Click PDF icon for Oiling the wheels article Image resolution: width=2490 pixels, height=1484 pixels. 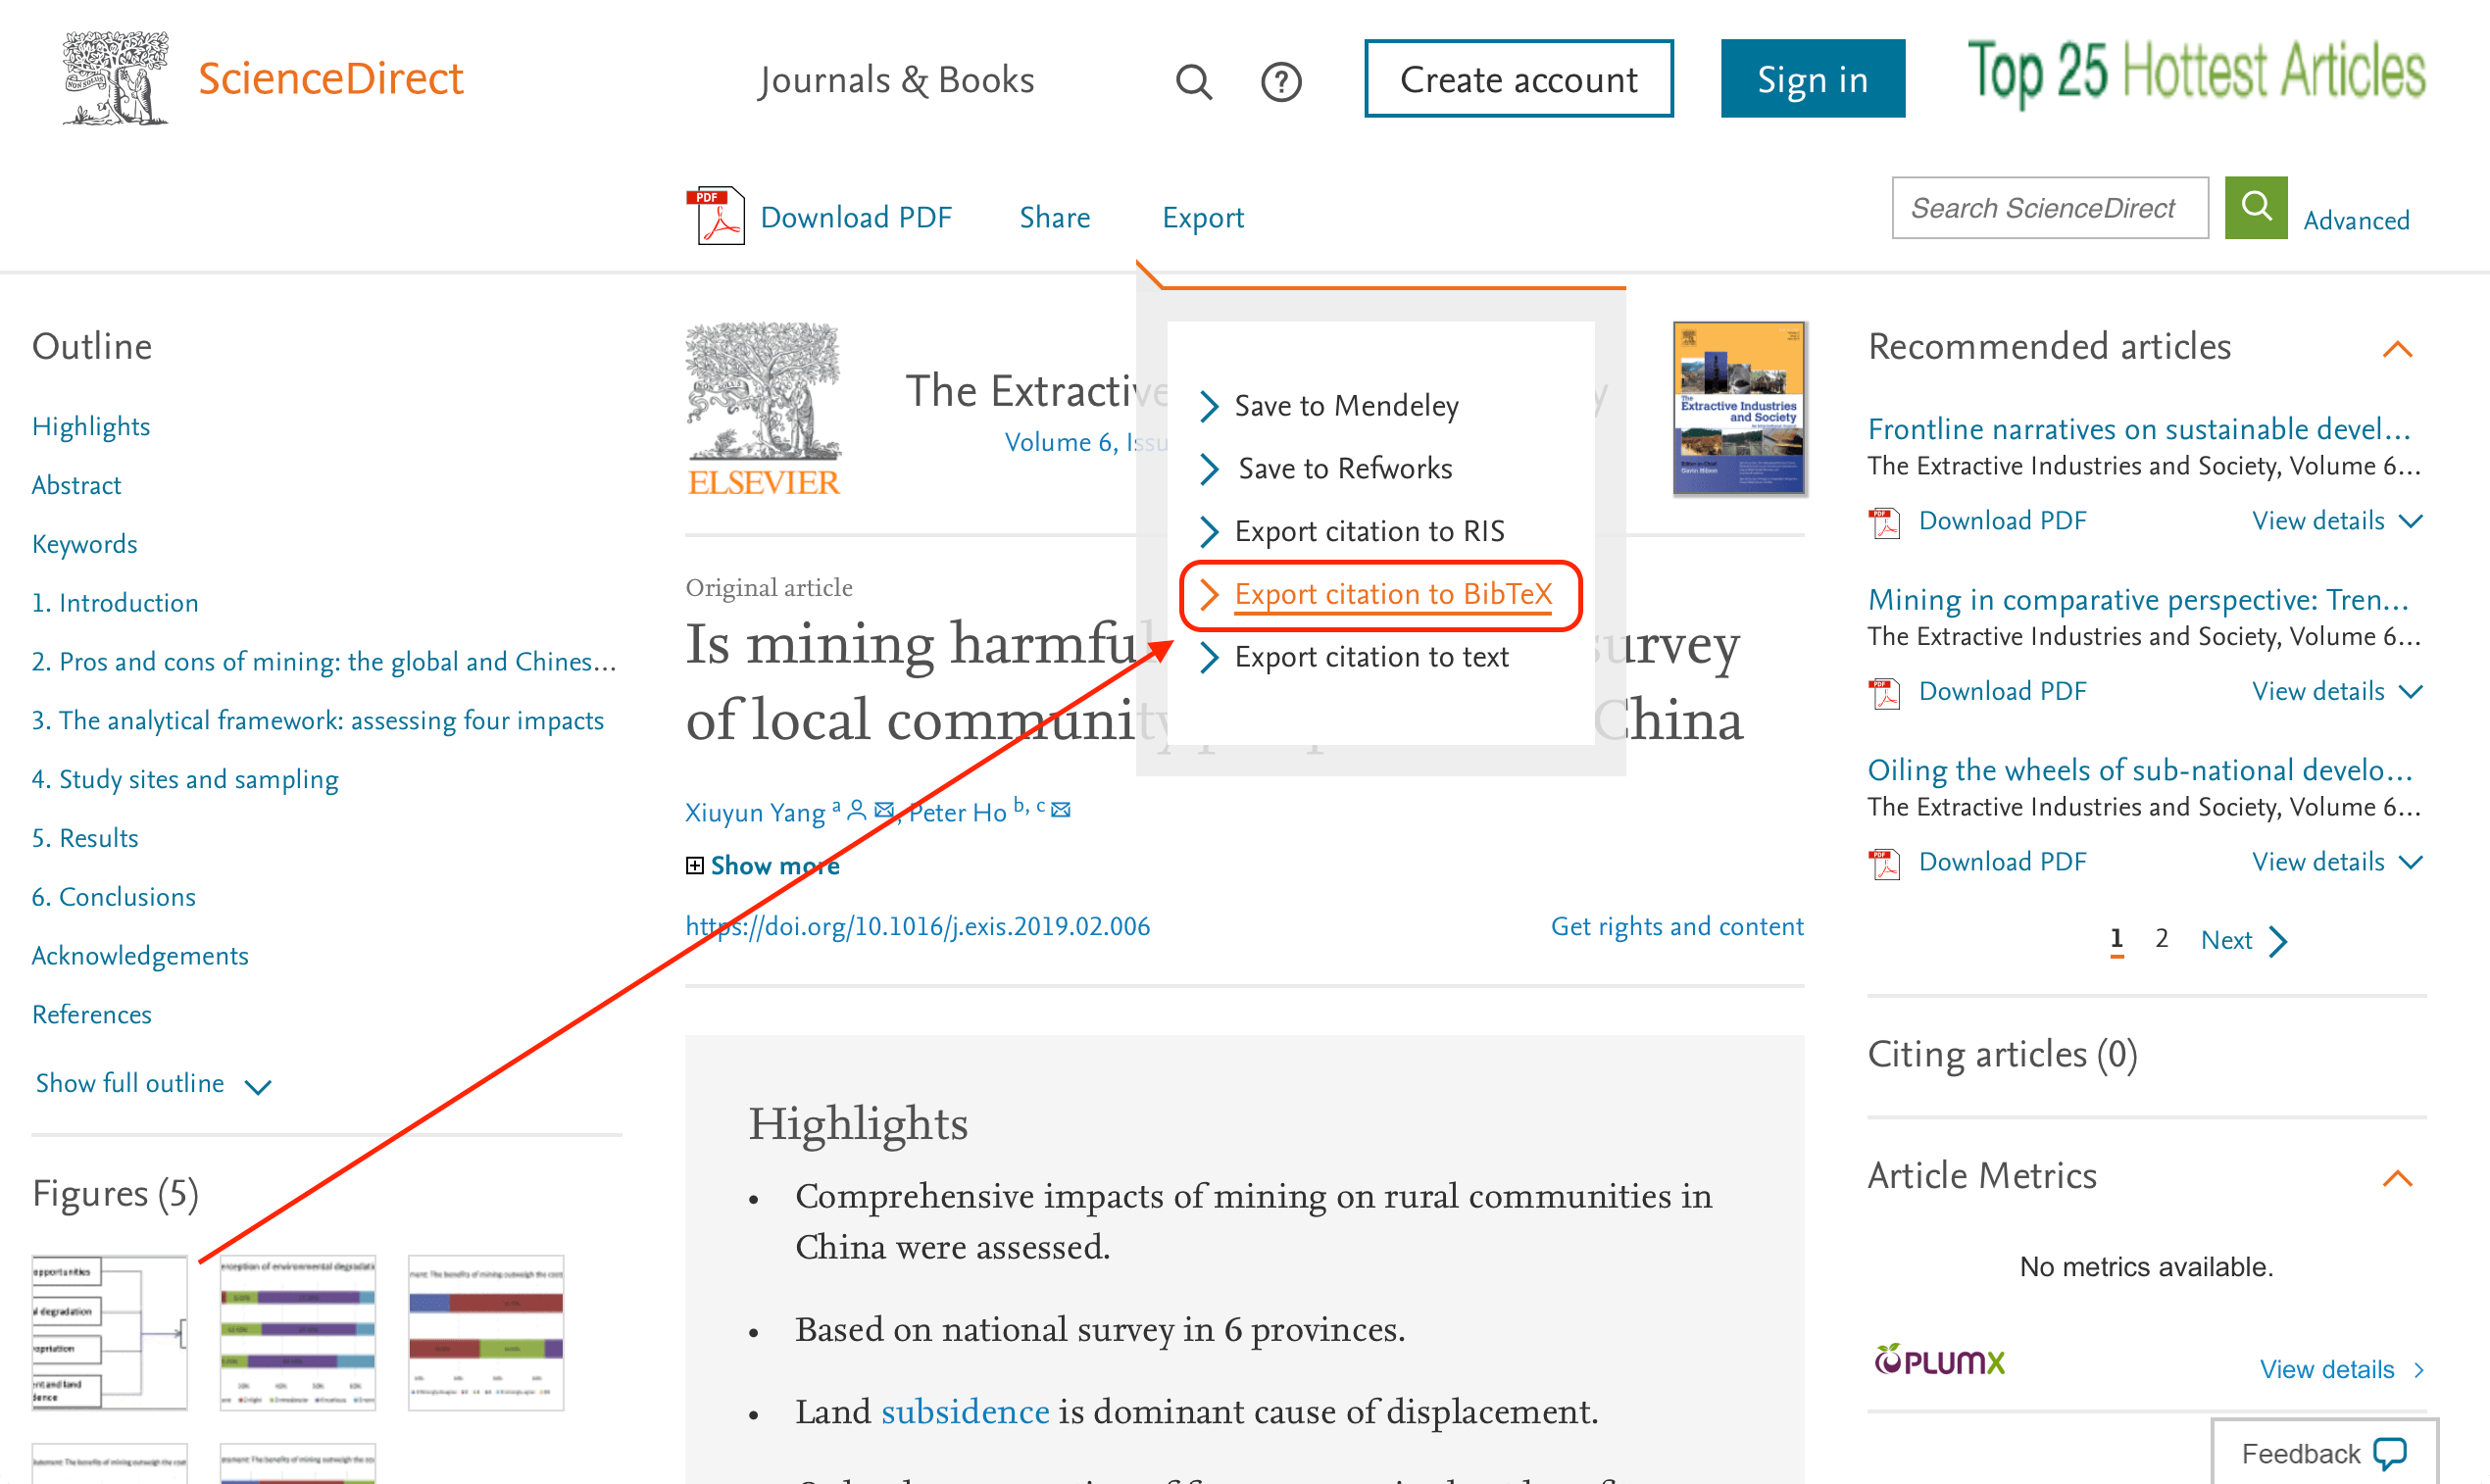pyautogui.click(x=1885, y=863)
